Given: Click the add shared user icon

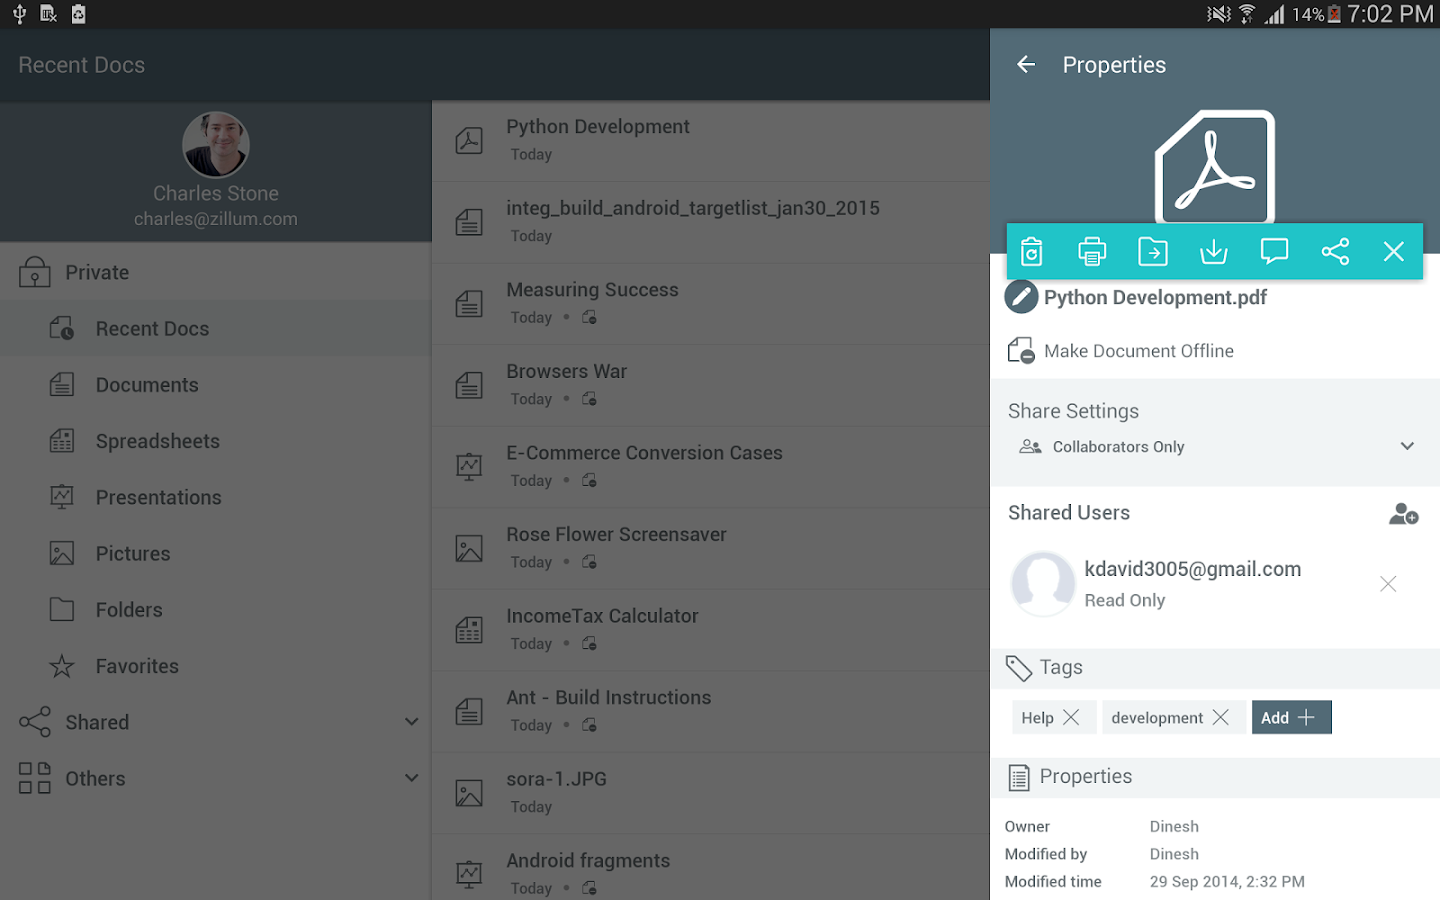Looking at the screenshot, I should pos(1403,514).
